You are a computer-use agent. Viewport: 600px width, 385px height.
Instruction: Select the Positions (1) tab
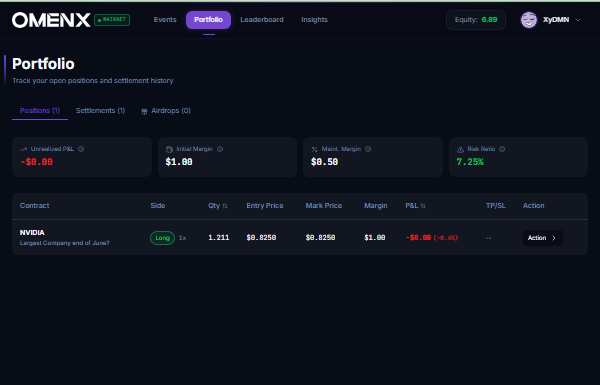click(x=40, y=111)
